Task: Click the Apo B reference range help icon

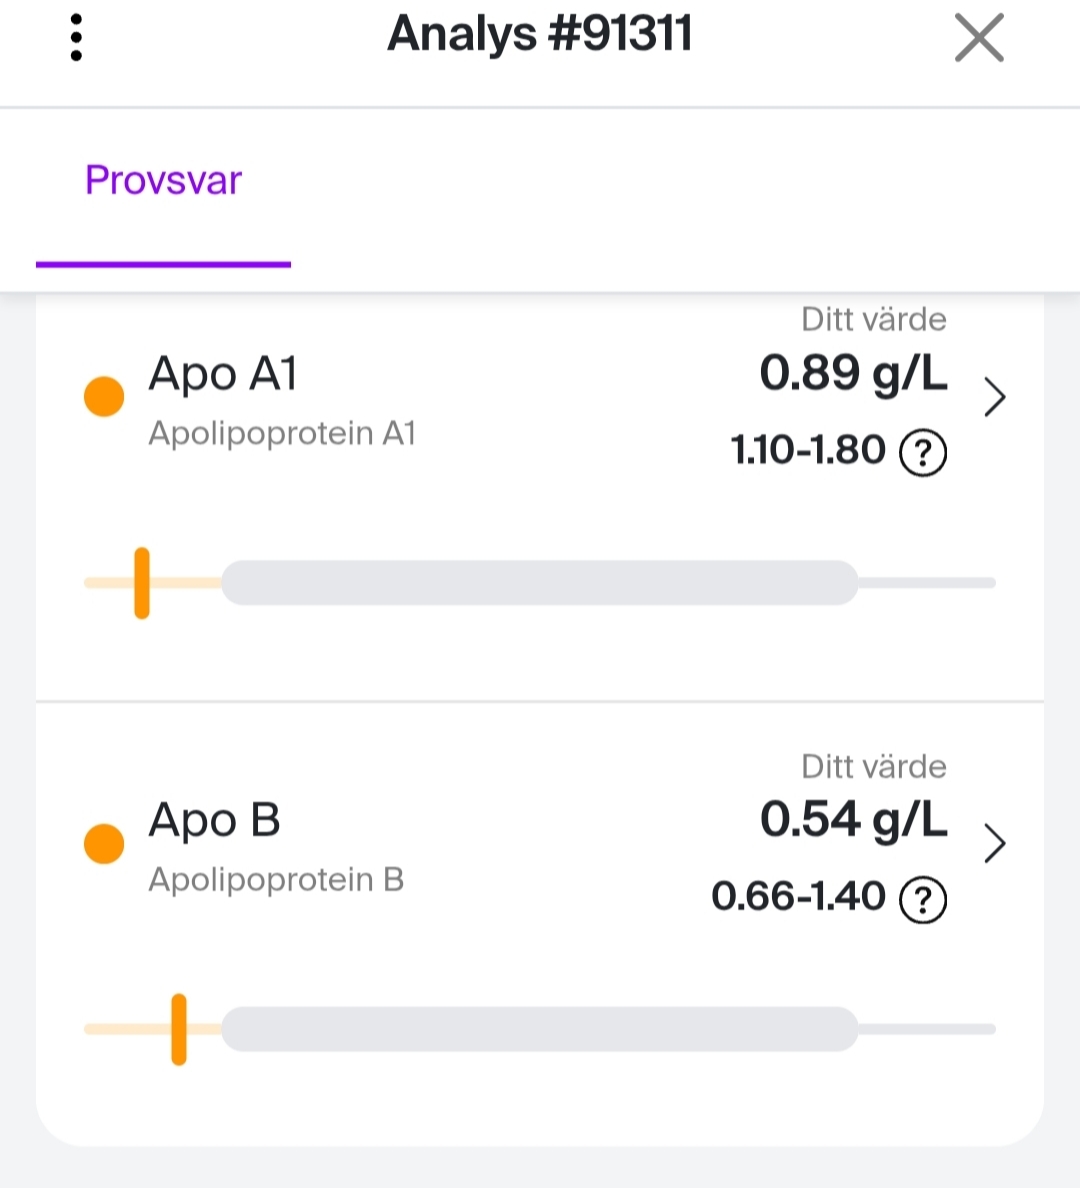Action: pos(923,899)
